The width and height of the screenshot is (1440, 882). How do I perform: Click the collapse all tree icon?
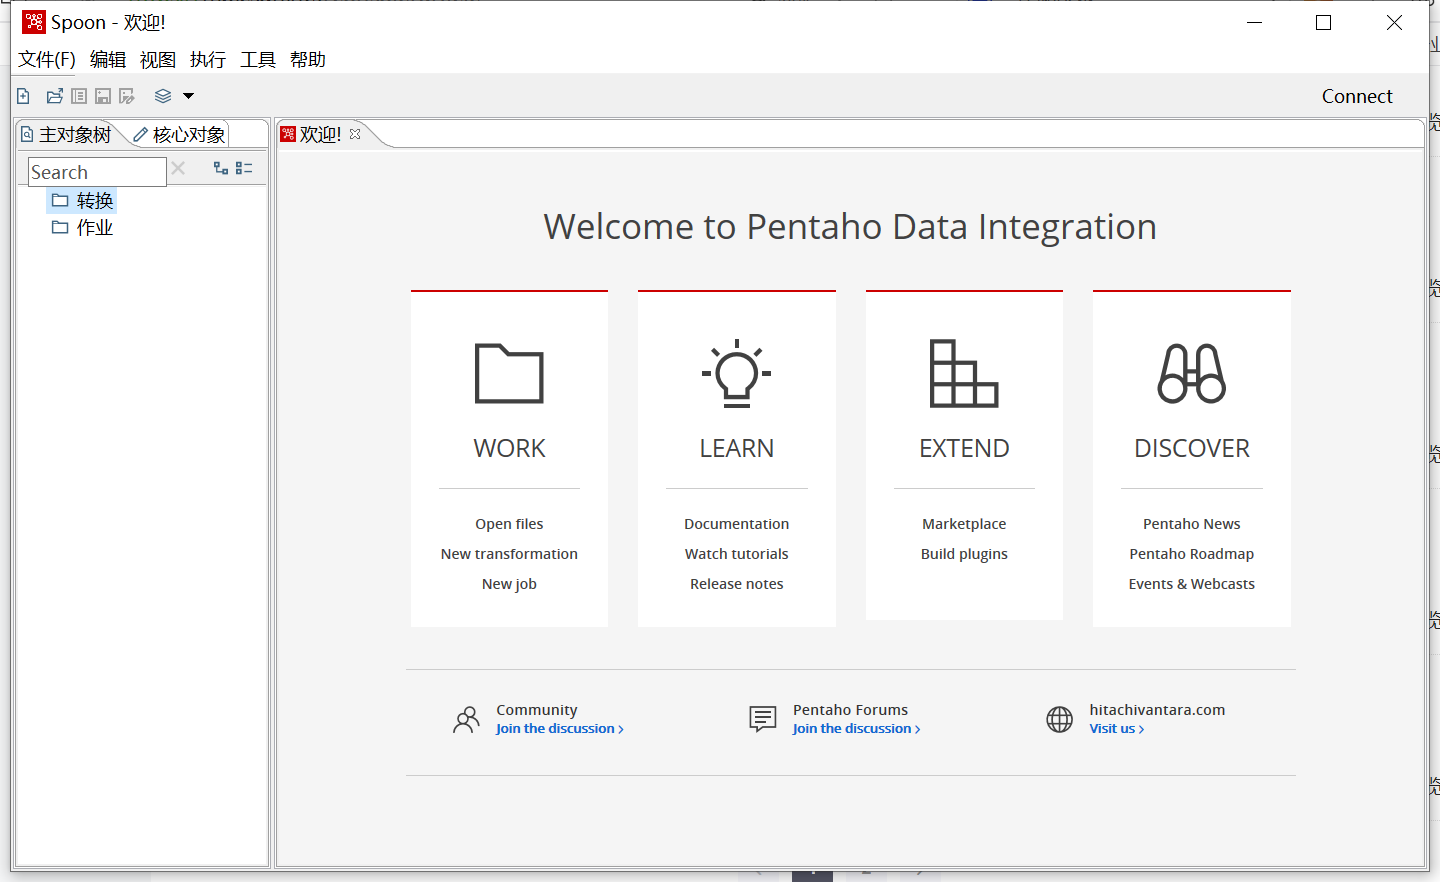[244, 168]
